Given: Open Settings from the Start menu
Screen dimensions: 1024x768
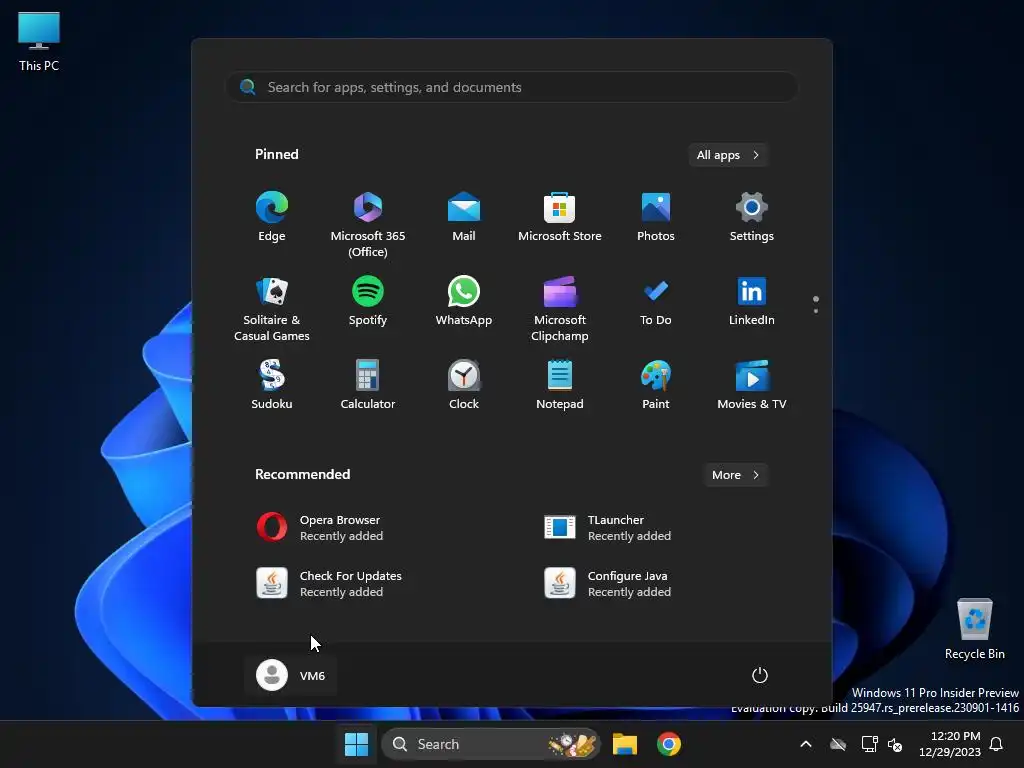Looking at the screenshot, I should [x=752, y=217].
